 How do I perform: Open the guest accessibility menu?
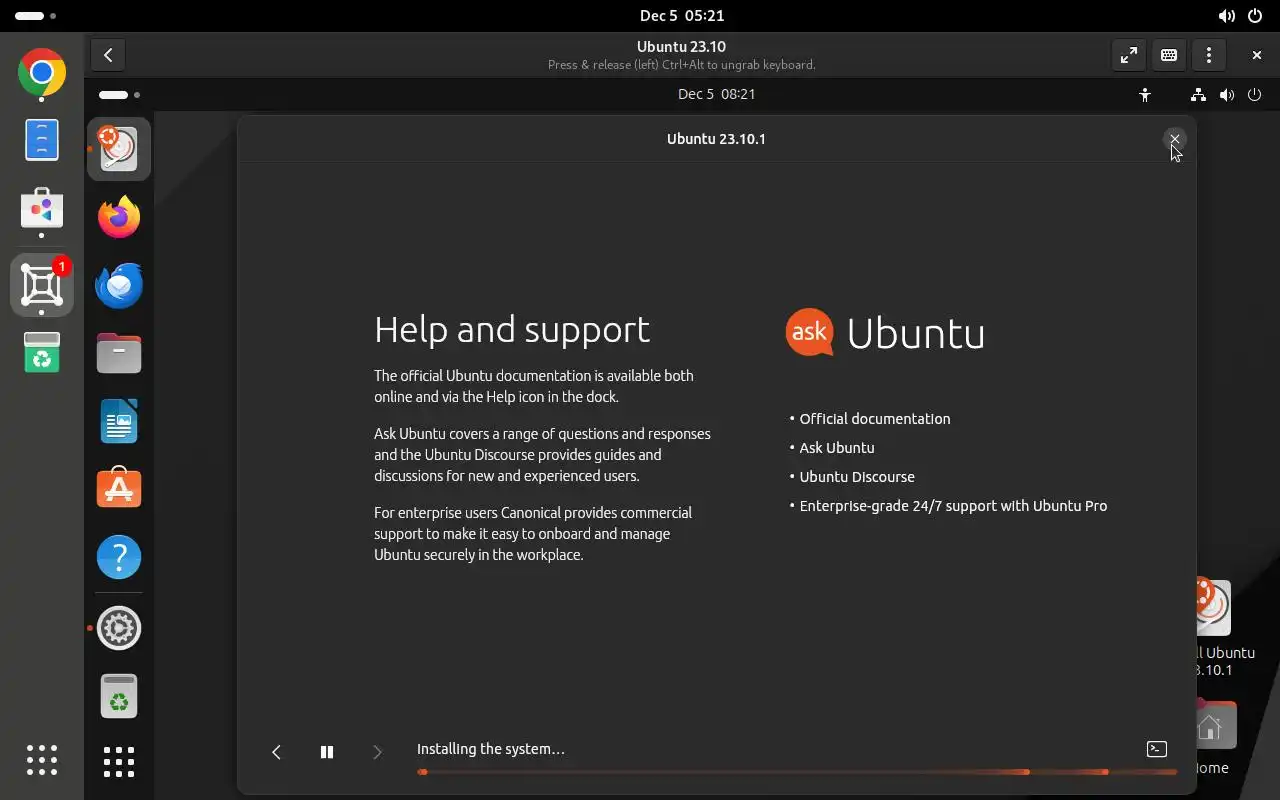click(x=1145, y=95)
